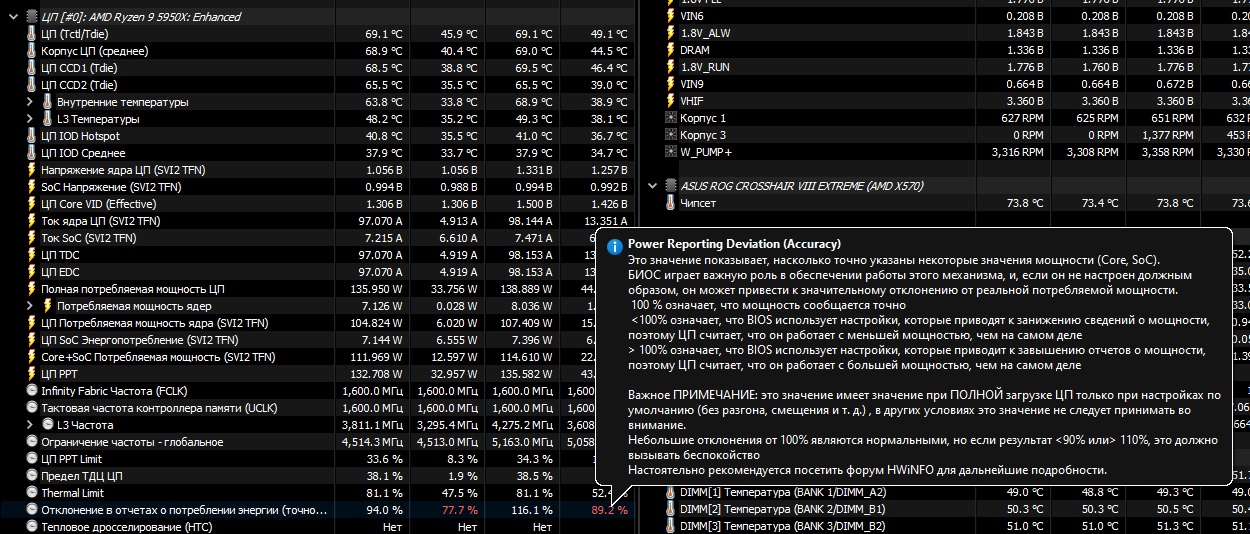Click the clock icon for Тактовая частота контроллера памяти
Image resolution: width=1250 pixels, height=534 pixels.
[x=31, y=408]
